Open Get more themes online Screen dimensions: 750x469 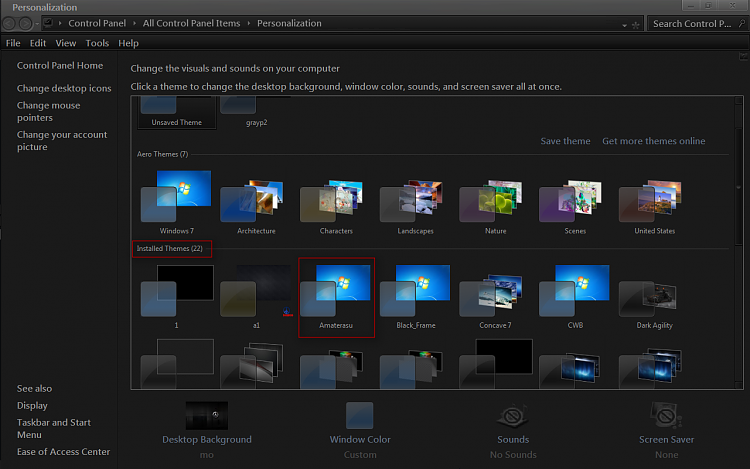(x=653, y=141)
